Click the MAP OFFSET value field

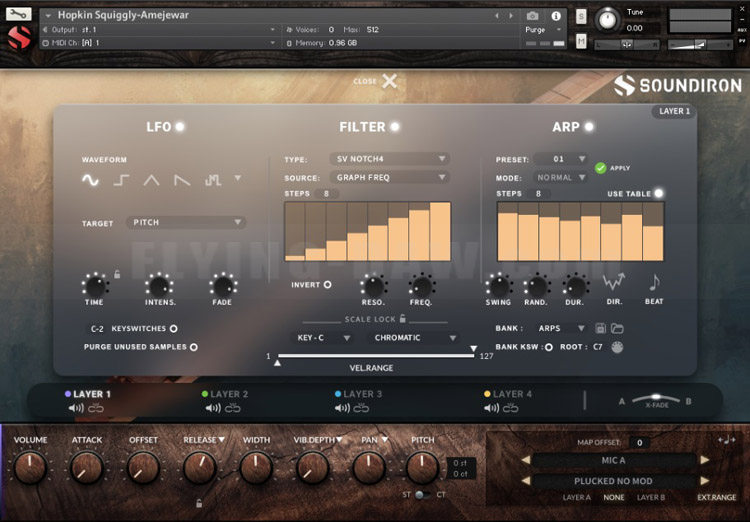pyautogui.click(x=640, y=443)
